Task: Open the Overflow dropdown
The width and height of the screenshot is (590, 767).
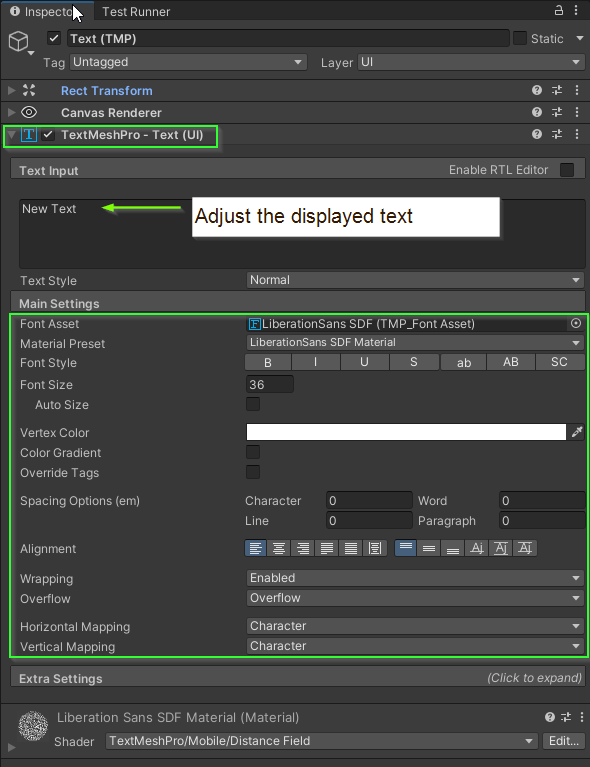Action: click(x=415, y=598)
